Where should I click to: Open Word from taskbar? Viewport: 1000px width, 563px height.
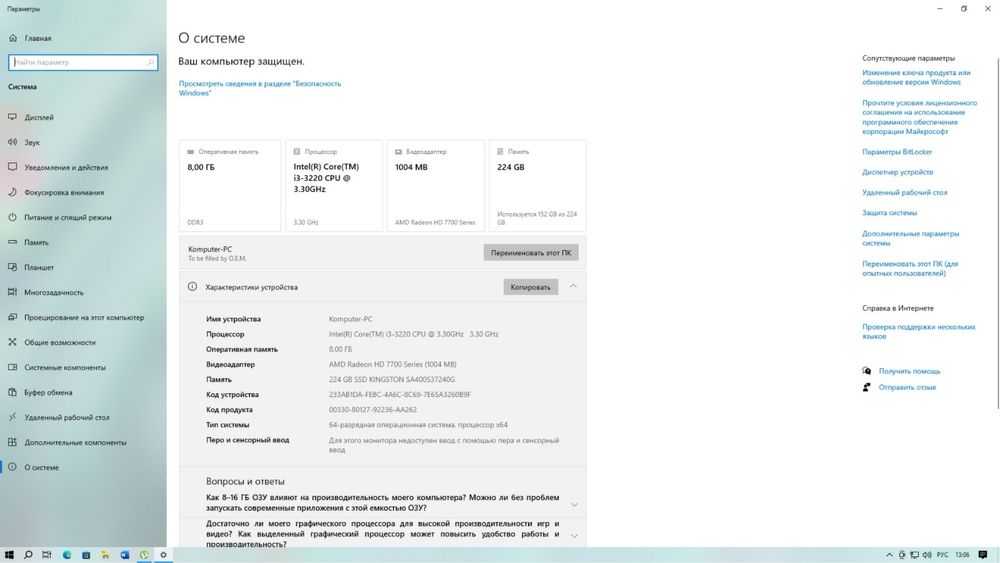click(x=124, y=555)
